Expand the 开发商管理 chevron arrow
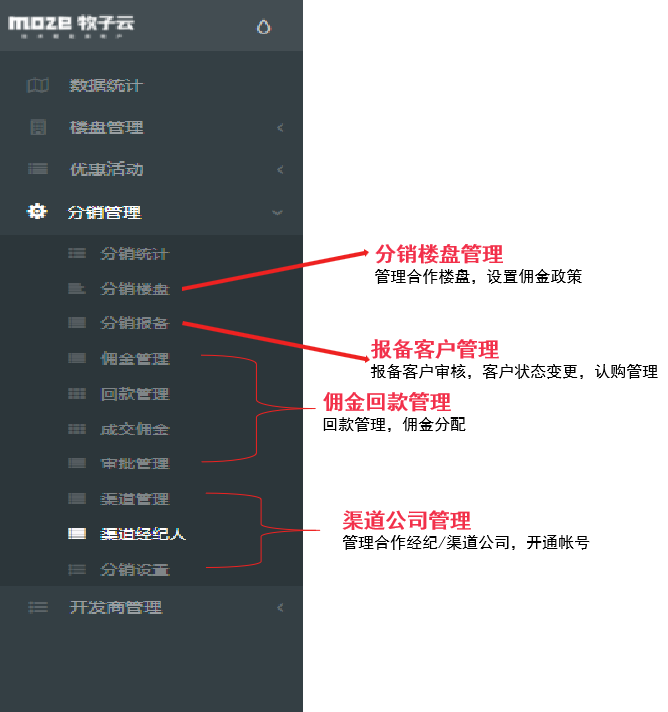 click(x=280, y=608)
